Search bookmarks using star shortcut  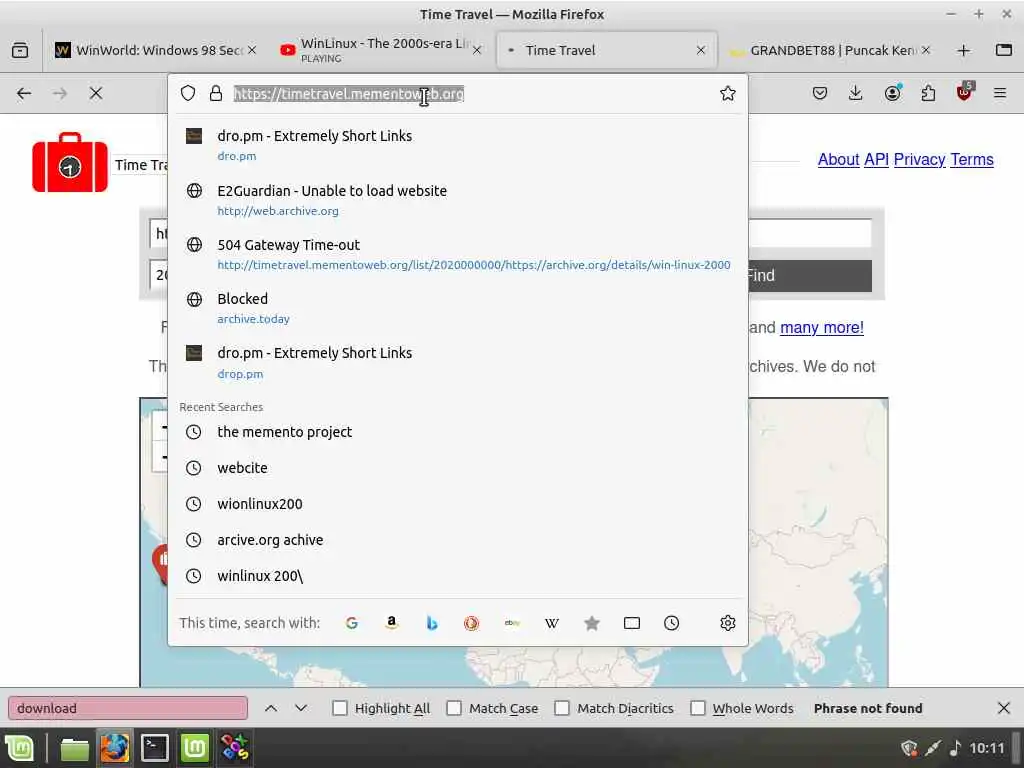coord(592,623)
